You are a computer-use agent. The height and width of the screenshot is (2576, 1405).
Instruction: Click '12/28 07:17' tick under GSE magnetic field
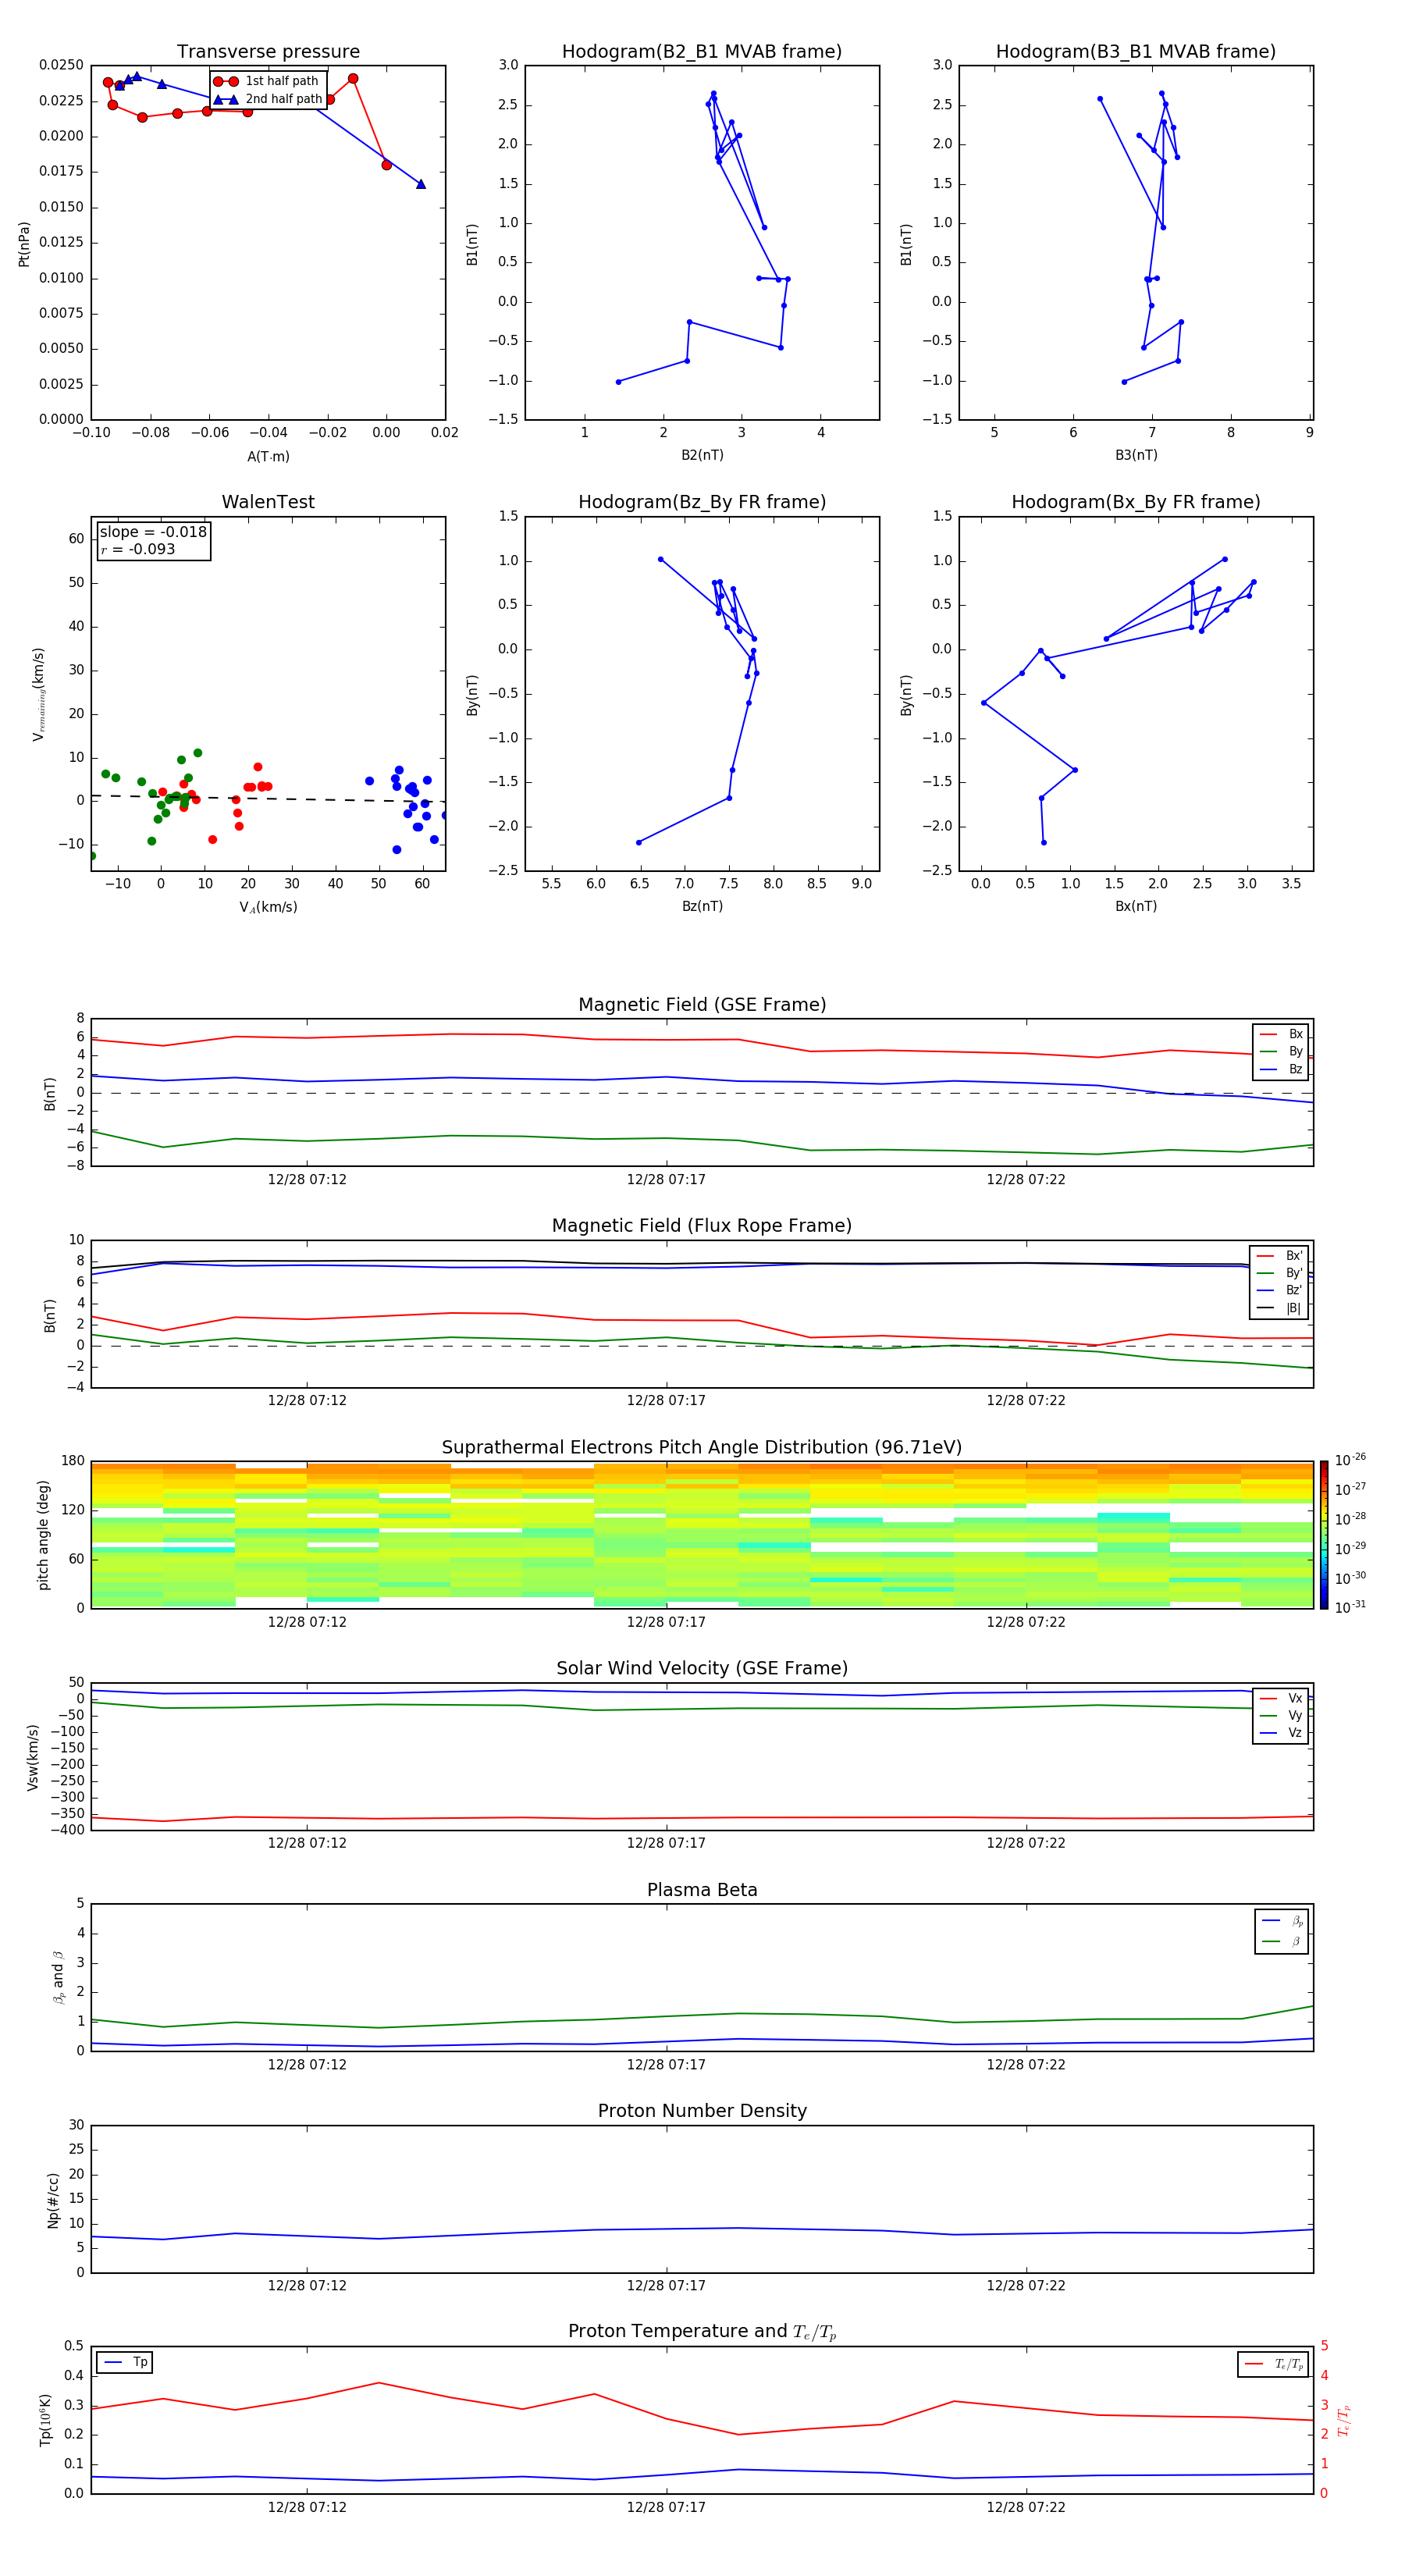(666, 1180)
